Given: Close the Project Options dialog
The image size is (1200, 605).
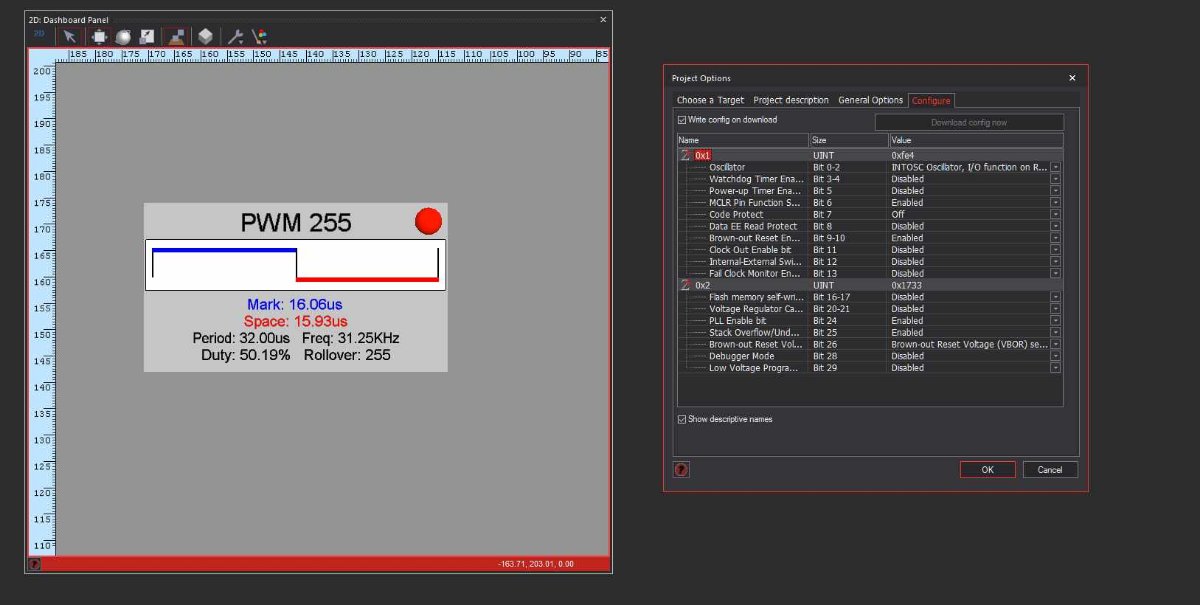Looking at the screenshot, I should click(1072, 78).
